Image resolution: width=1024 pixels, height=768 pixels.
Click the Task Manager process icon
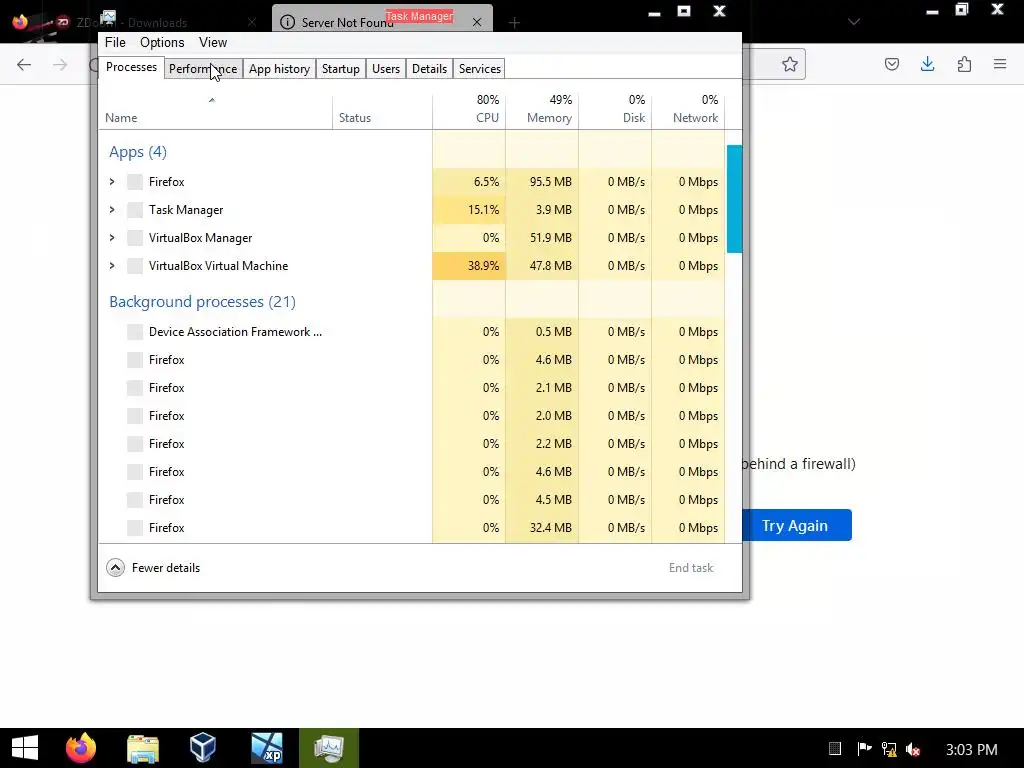point(135,210)
